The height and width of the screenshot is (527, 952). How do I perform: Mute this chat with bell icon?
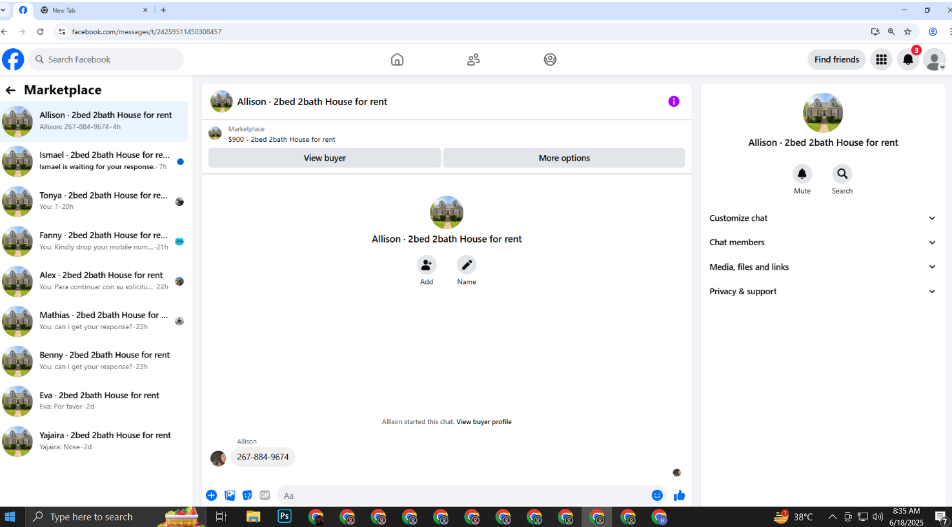point(802,174)
